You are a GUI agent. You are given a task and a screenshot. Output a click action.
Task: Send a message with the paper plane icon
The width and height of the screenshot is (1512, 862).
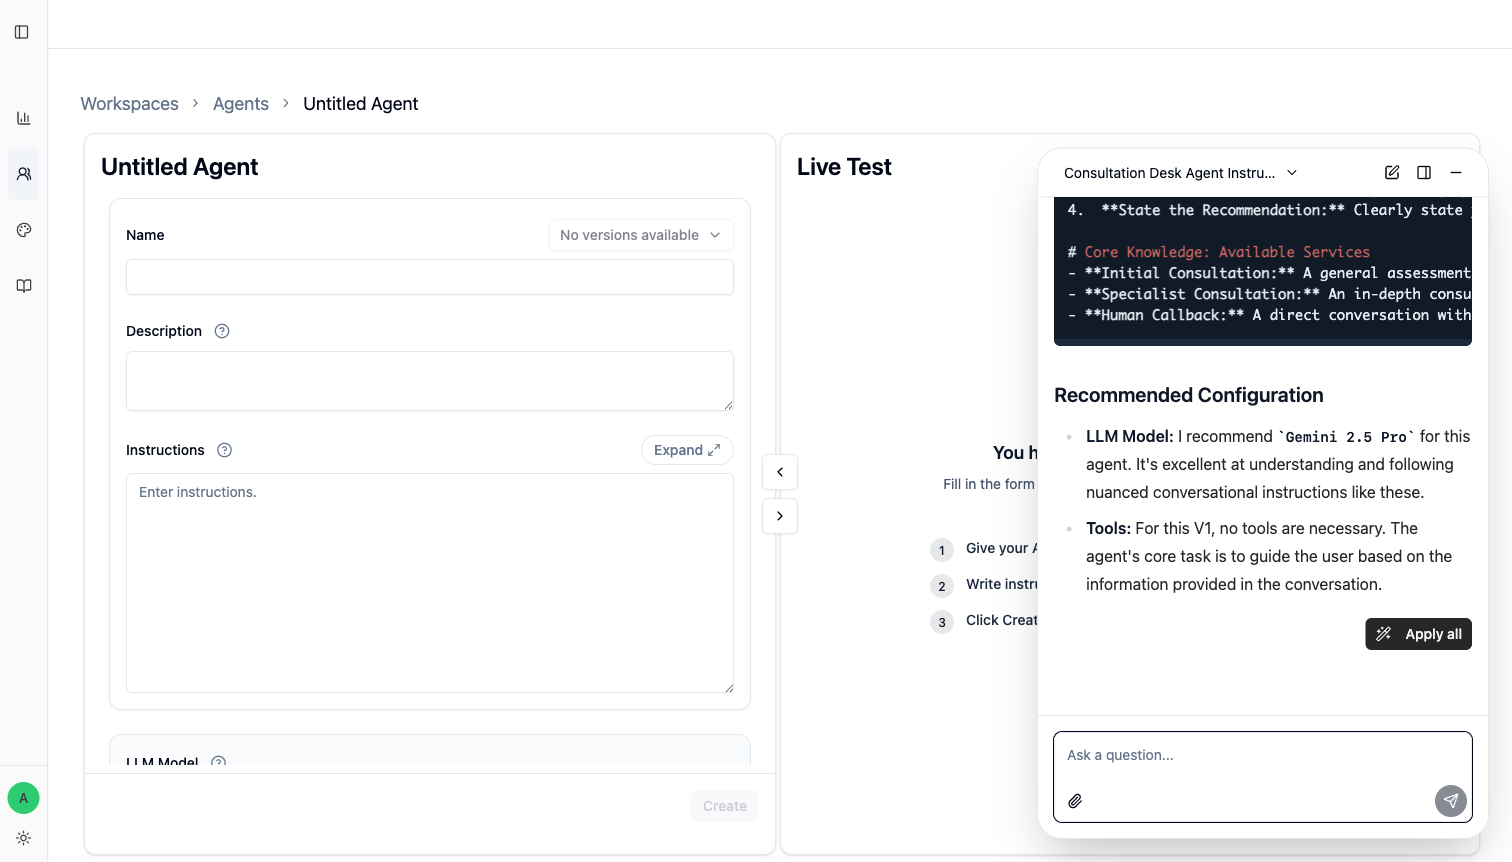pos(1451,800)
